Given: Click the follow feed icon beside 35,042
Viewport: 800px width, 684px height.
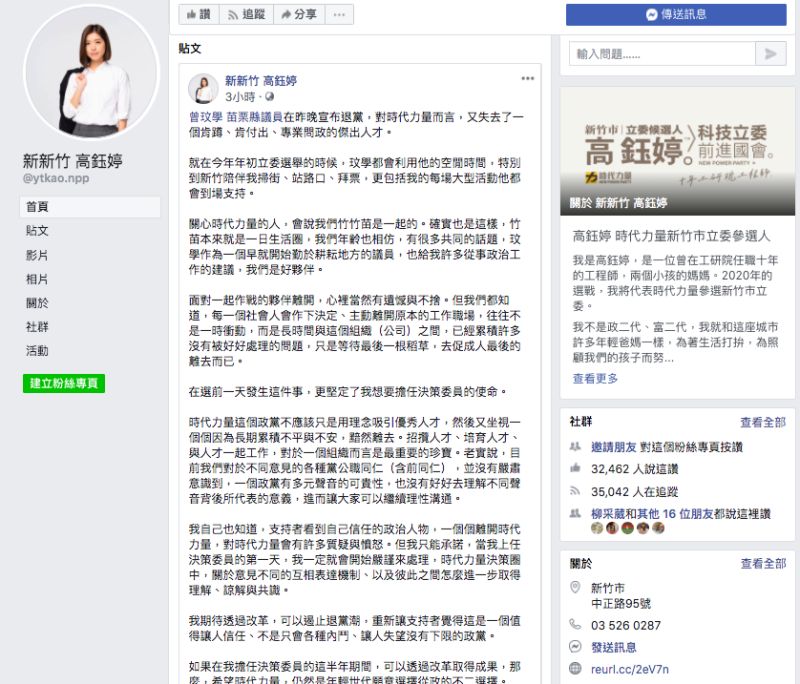Looking at the screenshot, I should 575,491.
